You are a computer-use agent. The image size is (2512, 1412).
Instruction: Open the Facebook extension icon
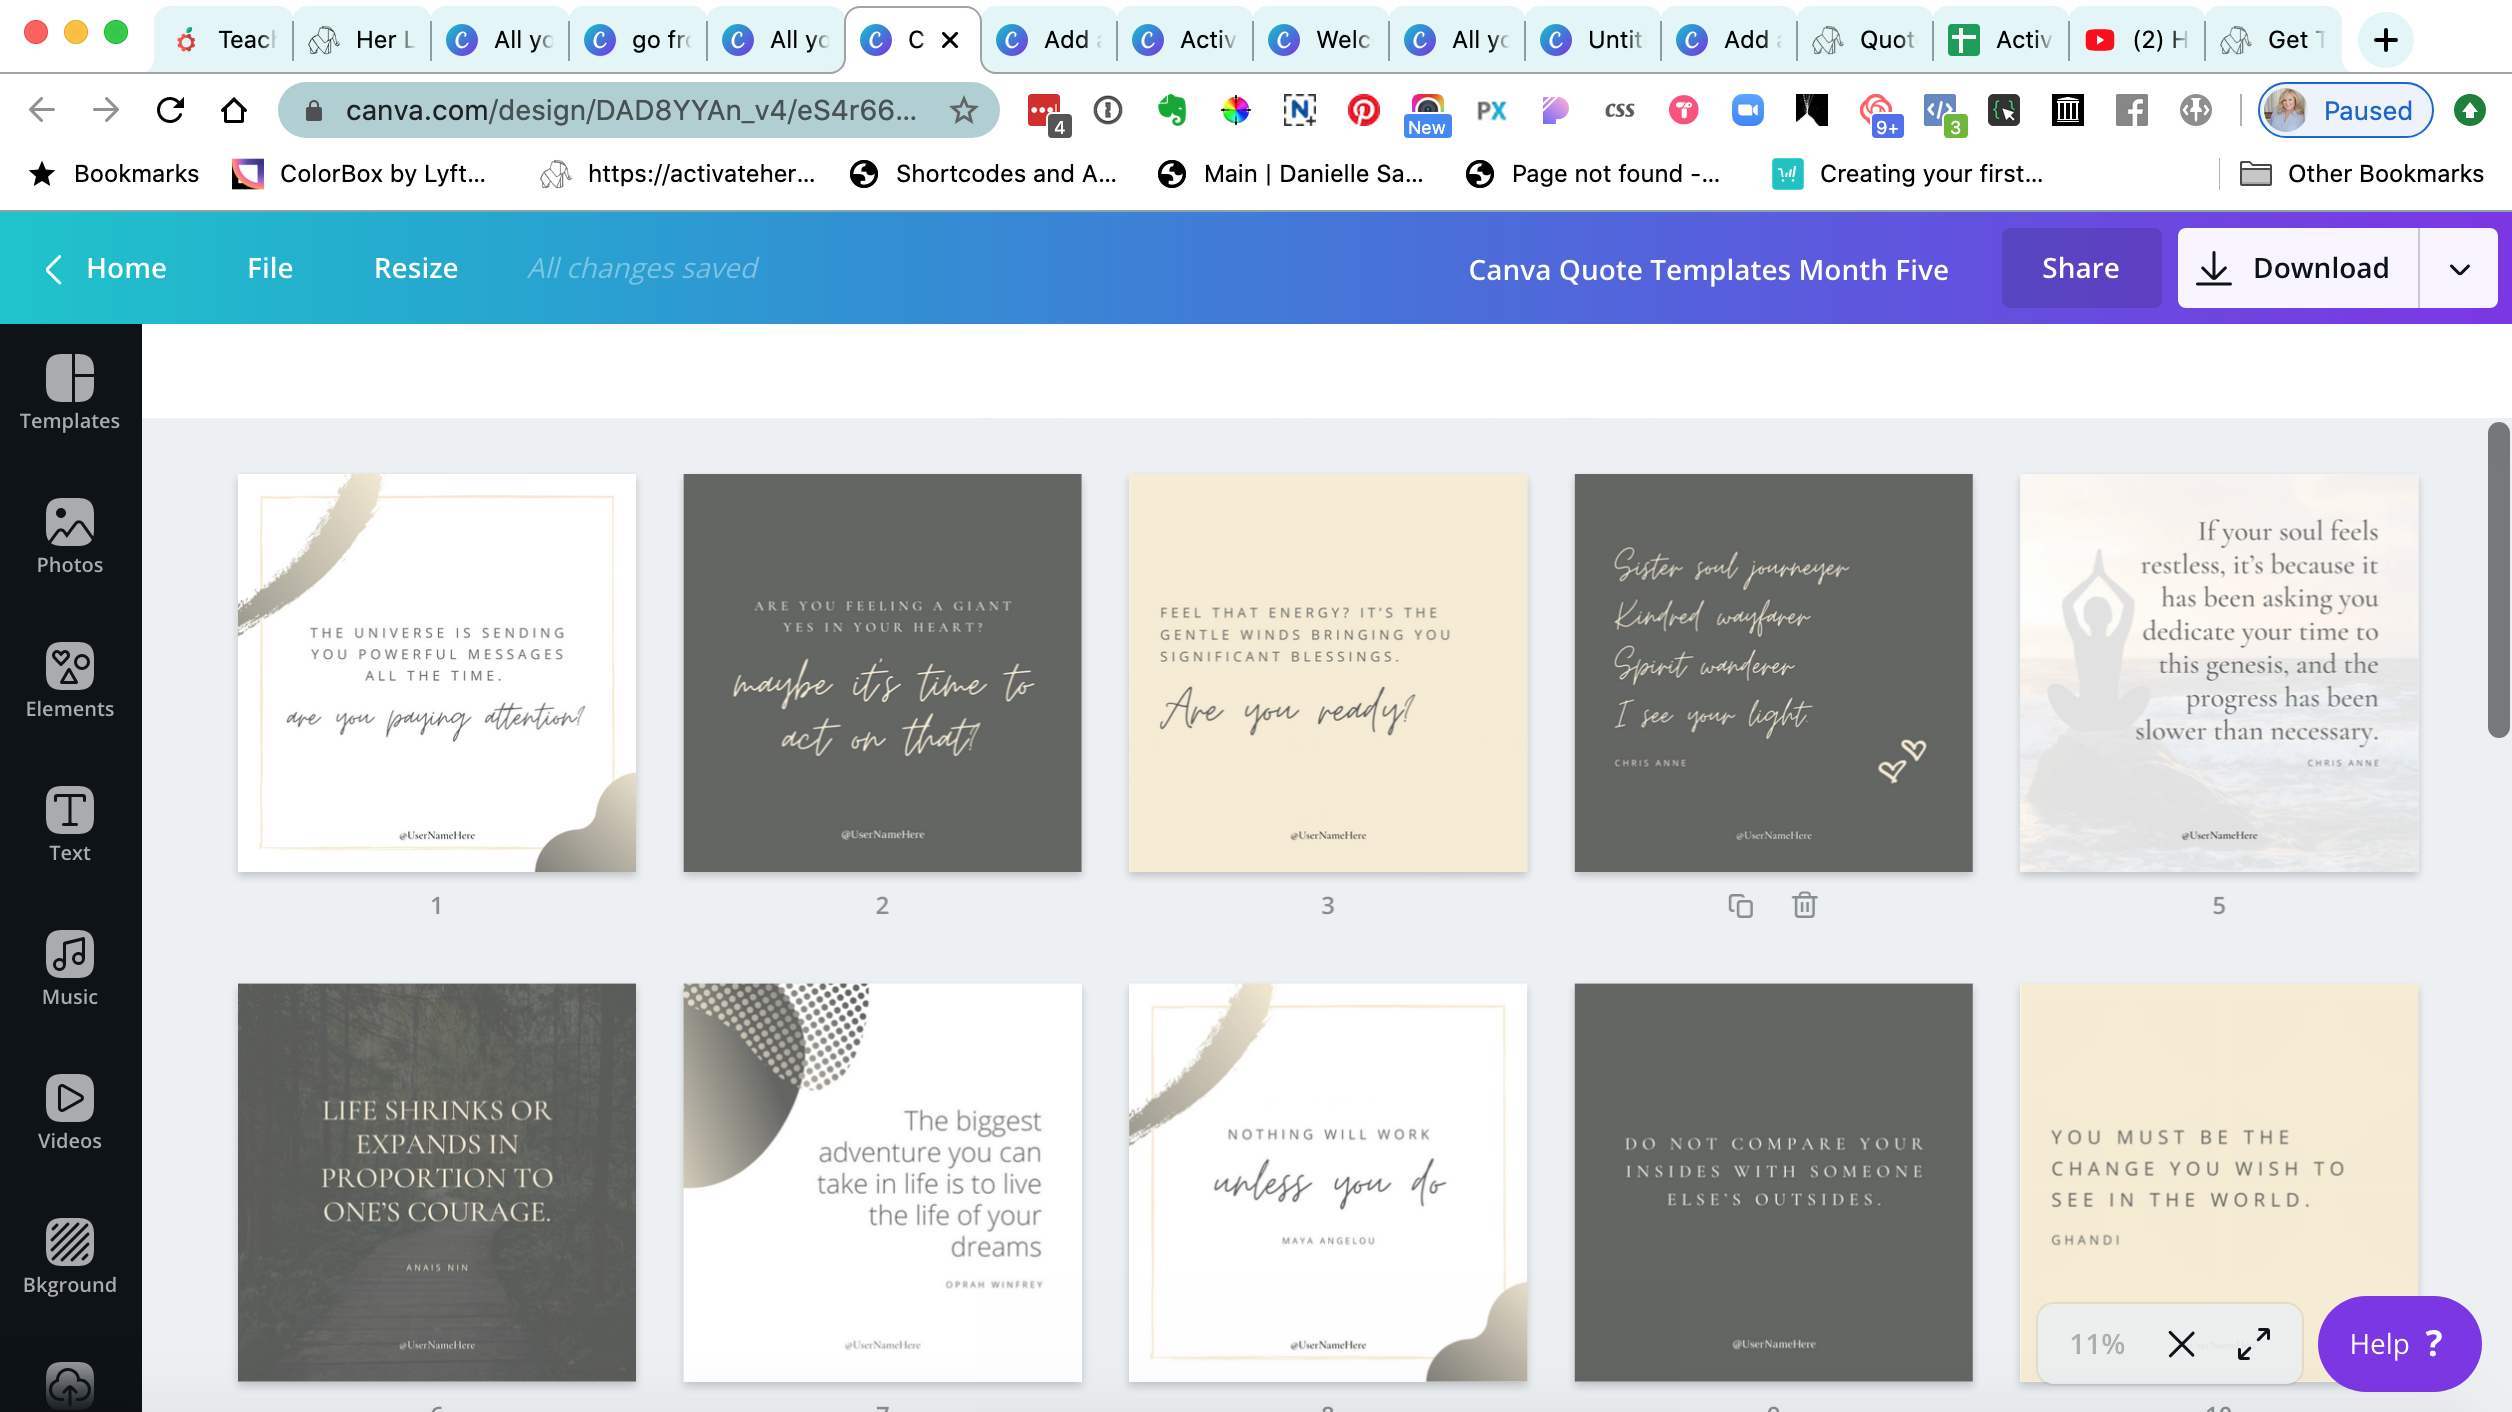click(2131, 110)
